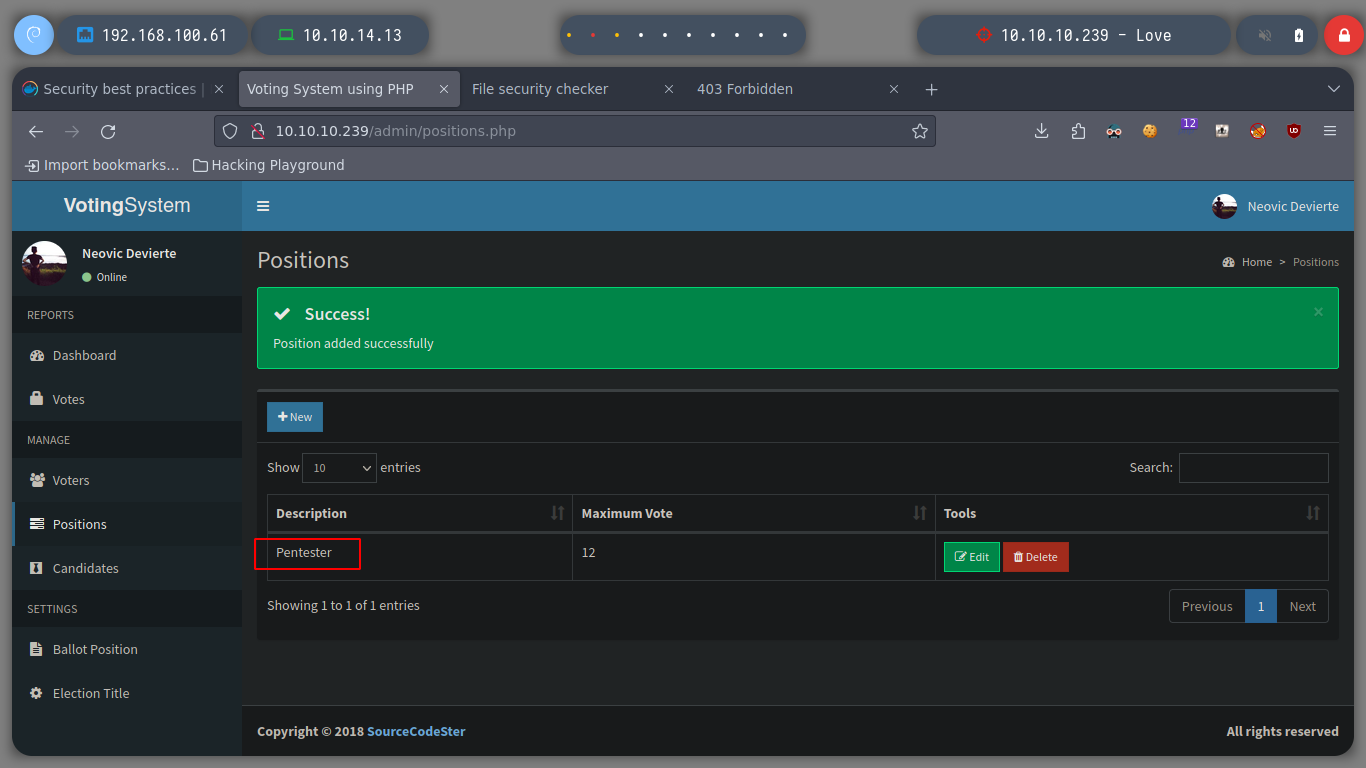Viewport: 1366px width, 768px height.
Task: Switch to the File security checker tab
Action: point(573,89)
